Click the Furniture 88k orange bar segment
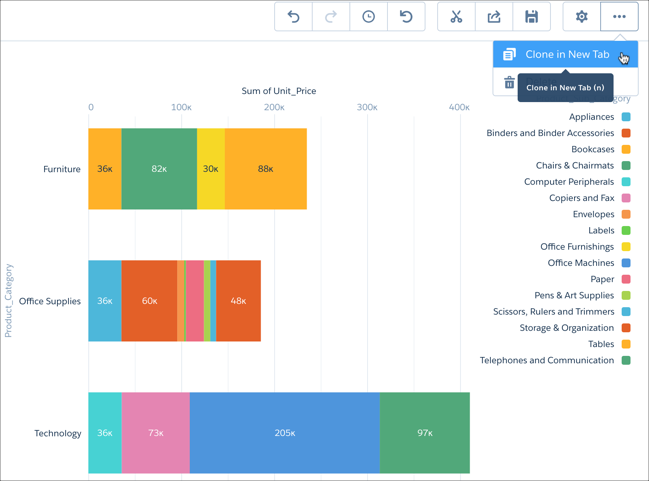 (x=266, y=169)
